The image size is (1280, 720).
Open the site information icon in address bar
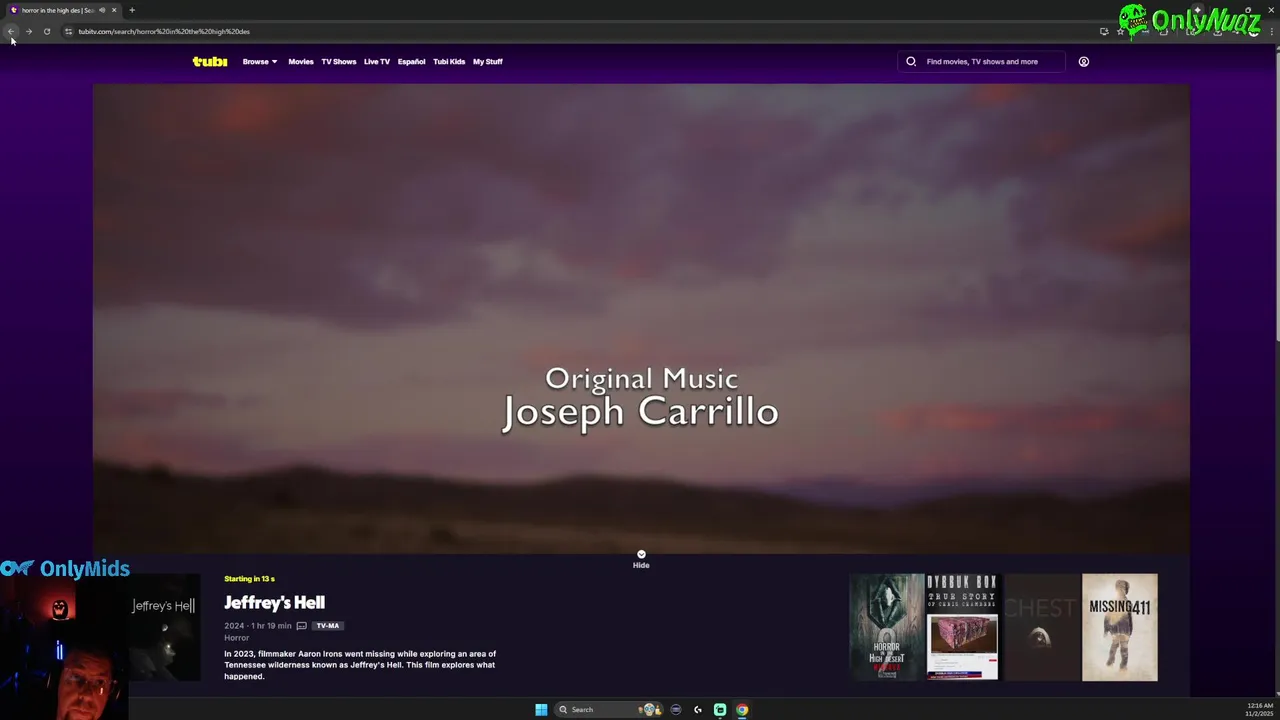coord(68,31)
